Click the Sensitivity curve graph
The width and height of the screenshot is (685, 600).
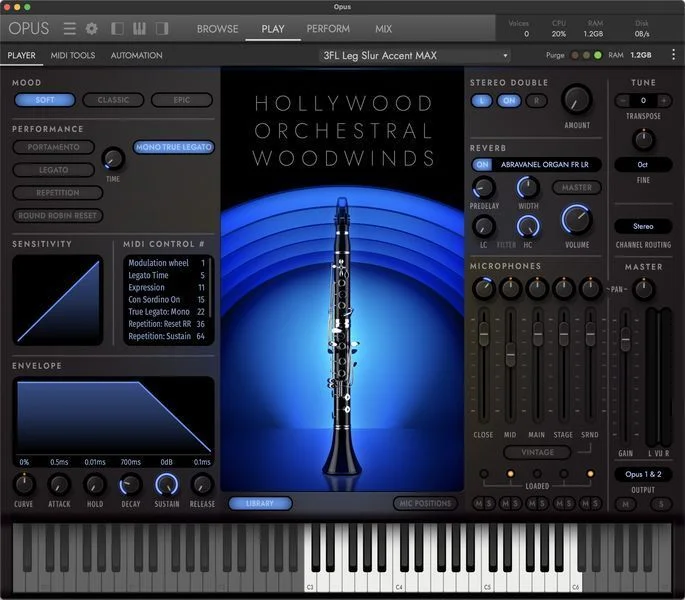click(58, 301)
